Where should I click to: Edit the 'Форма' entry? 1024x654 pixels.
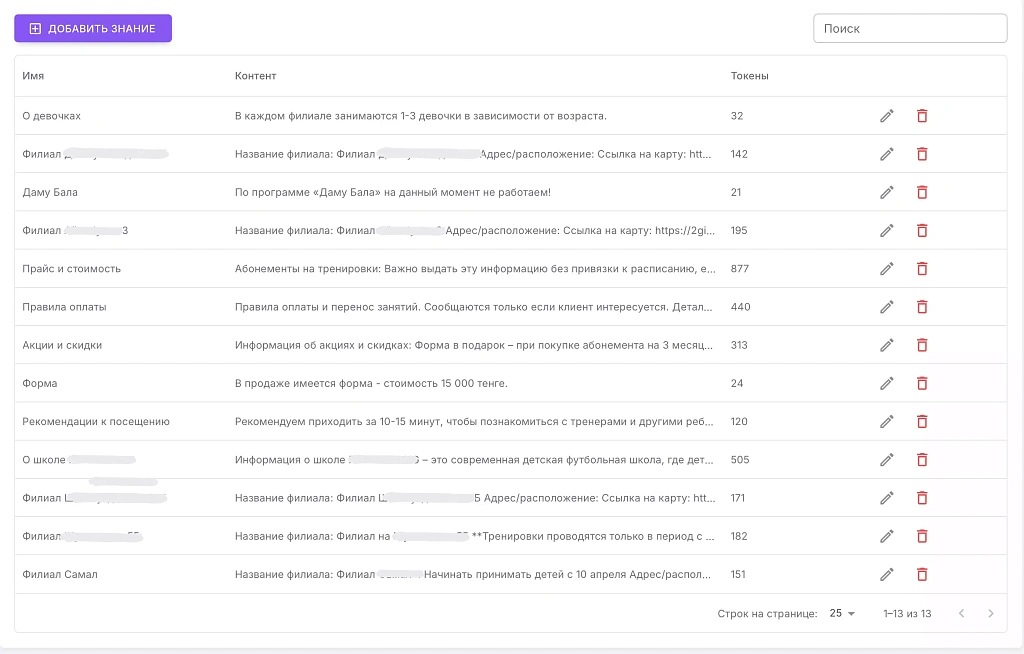[x=886, y=383]
